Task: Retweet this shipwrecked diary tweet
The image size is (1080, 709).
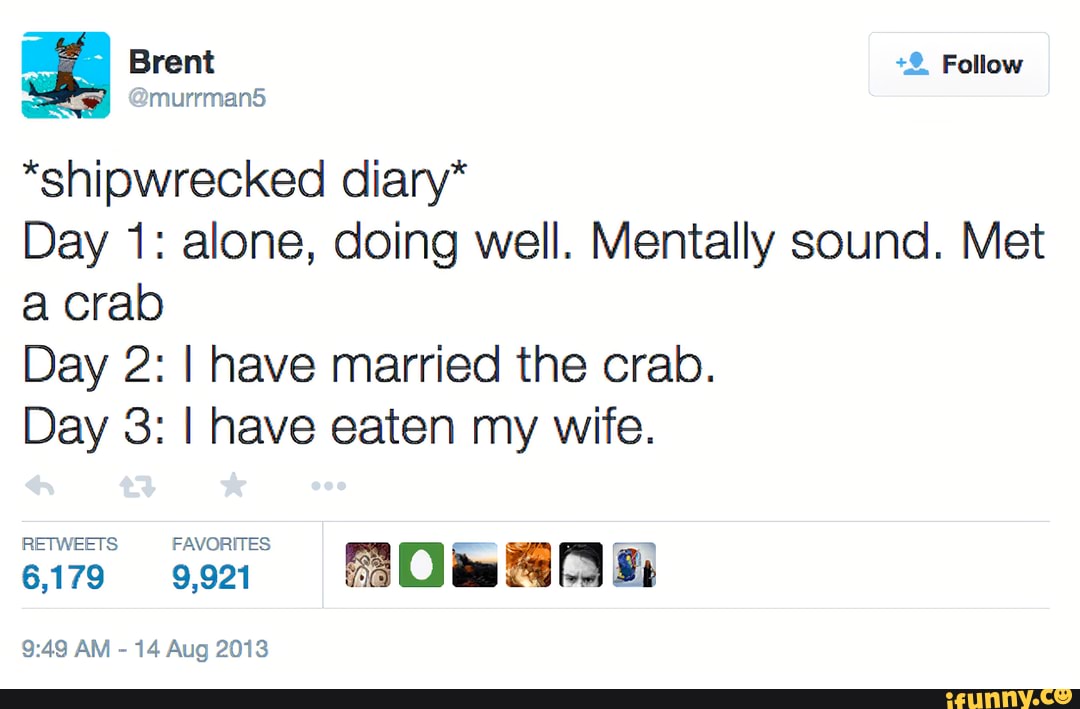Action: click(x=135, y=486)
